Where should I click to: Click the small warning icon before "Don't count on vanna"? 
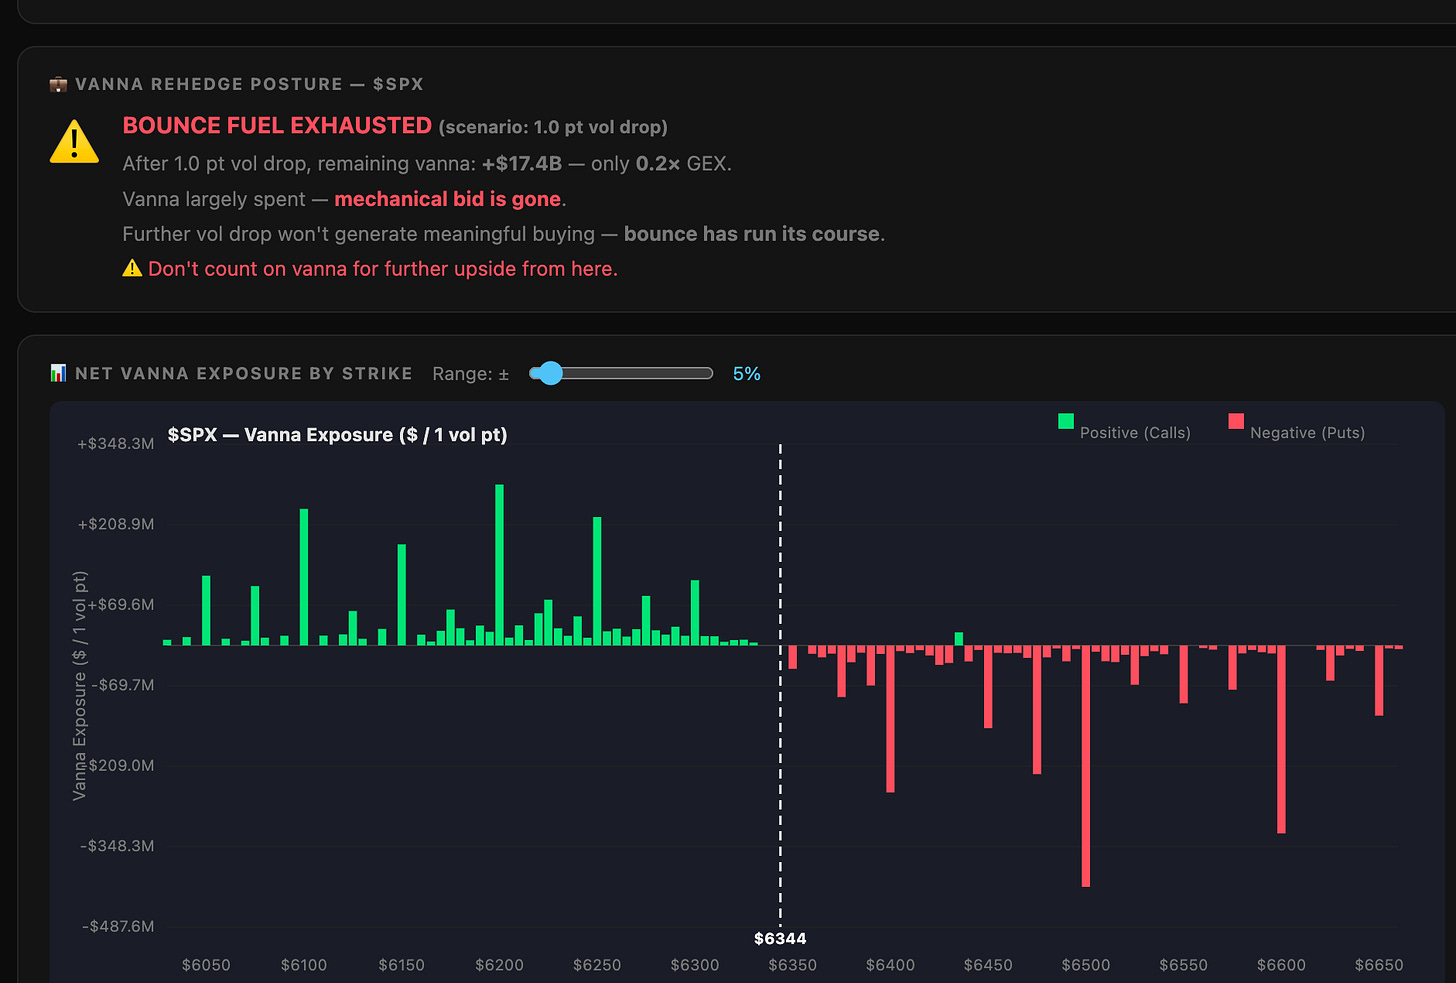(132, 268)
